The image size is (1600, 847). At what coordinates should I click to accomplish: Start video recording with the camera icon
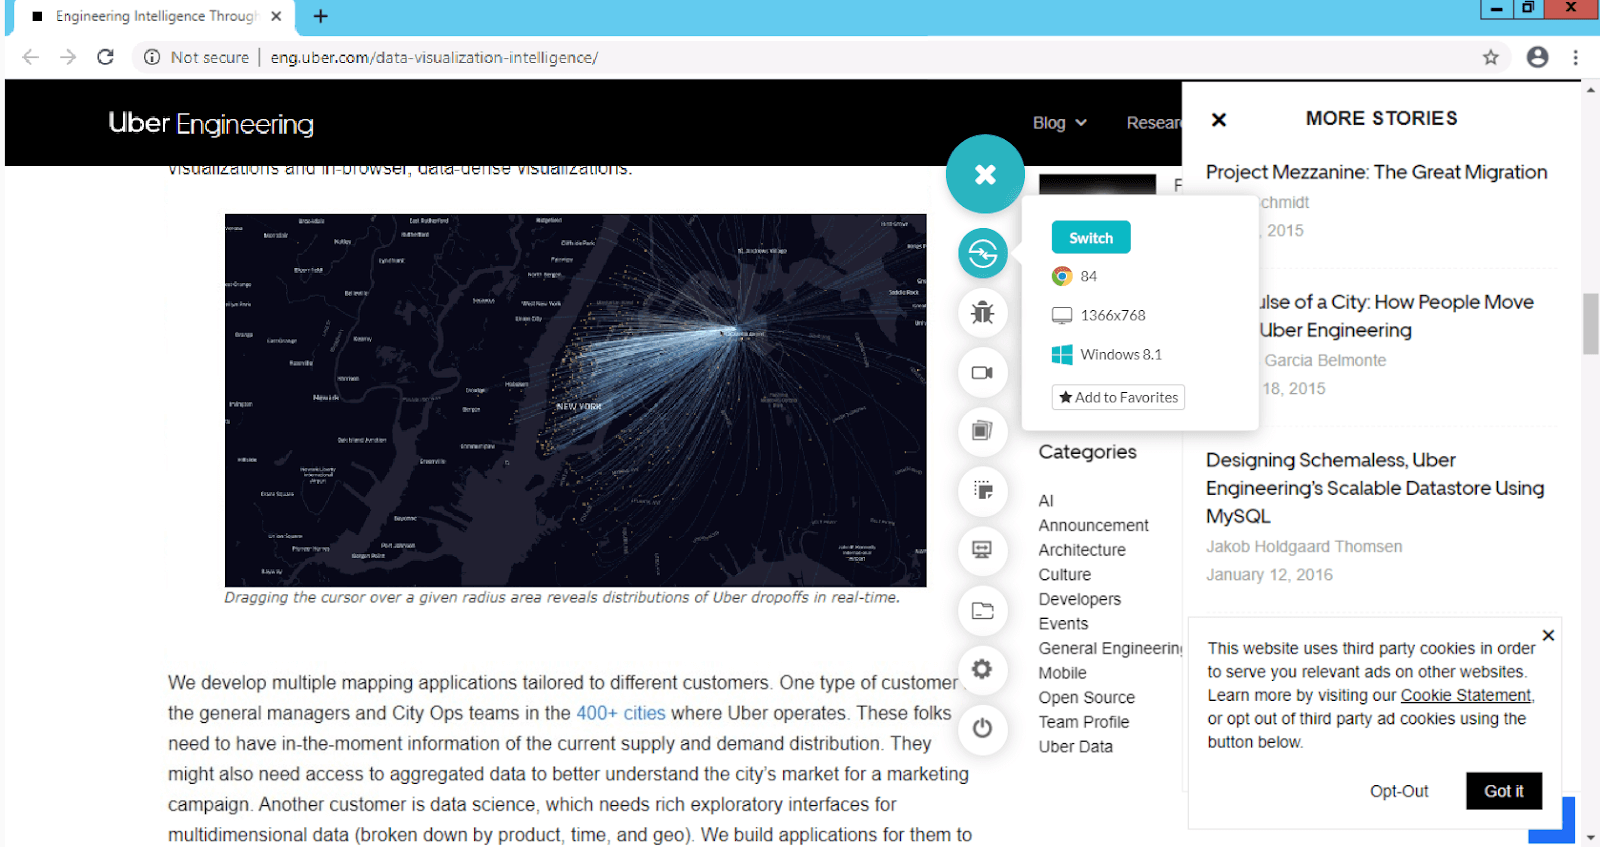(x=983, y=373)
